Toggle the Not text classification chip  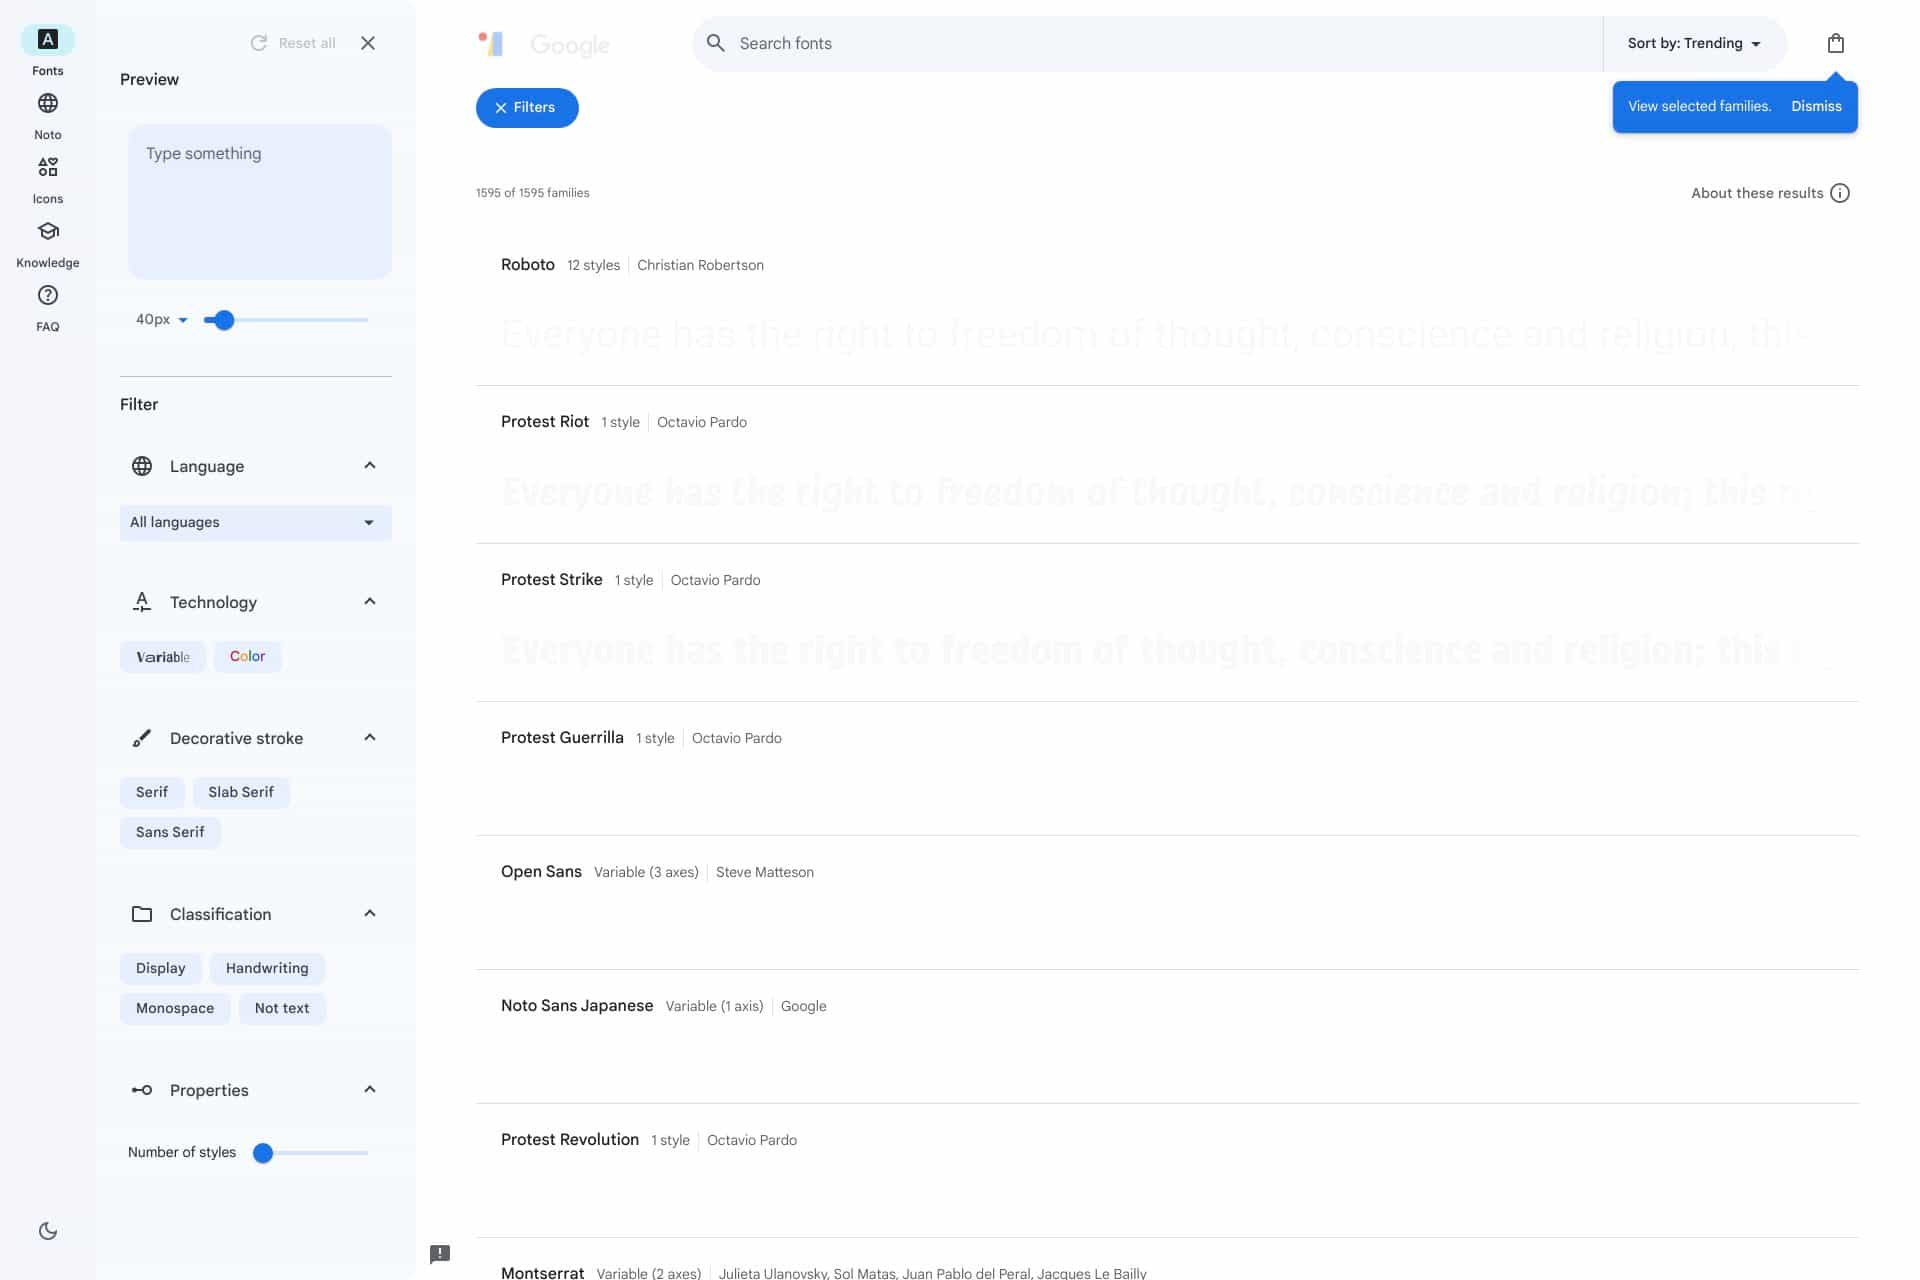(x=282, y=1008)
